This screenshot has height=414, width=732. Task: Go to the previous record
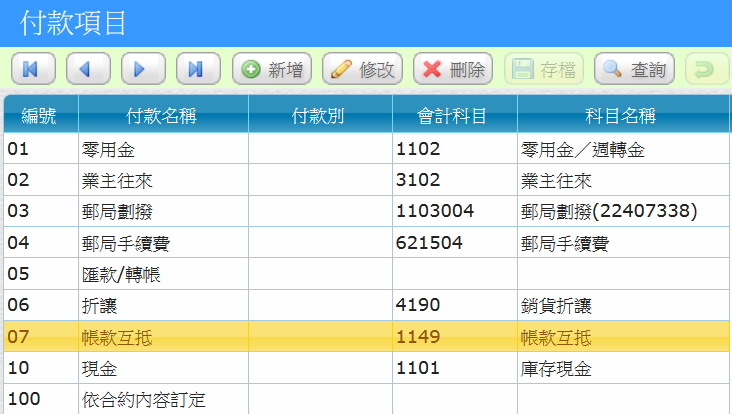[88, 69]
